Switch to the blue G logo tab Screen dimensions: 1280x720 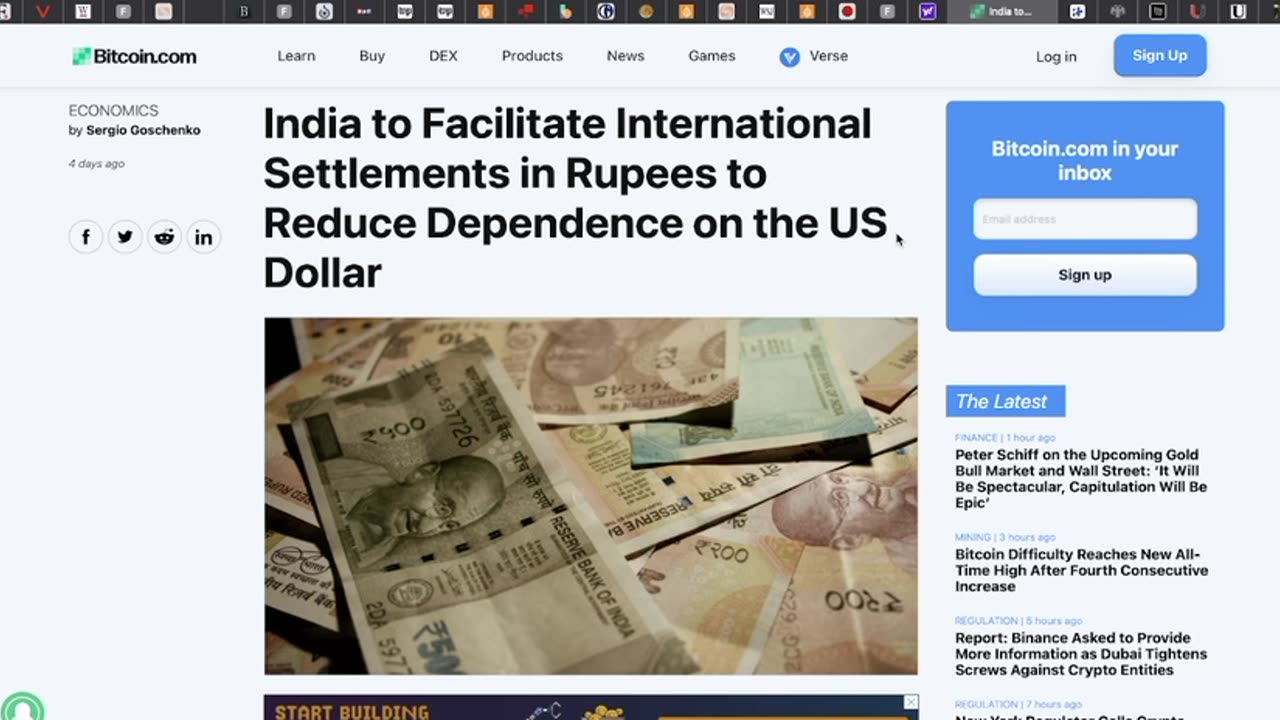[606, 12]
